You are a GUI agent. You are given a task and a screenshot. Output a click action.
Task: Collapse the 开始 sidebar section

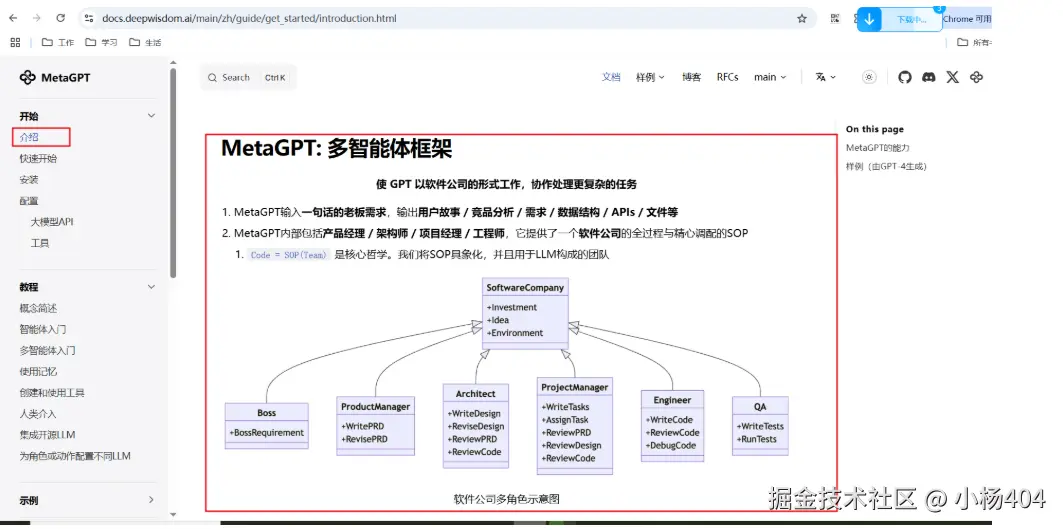click(151, 116)
